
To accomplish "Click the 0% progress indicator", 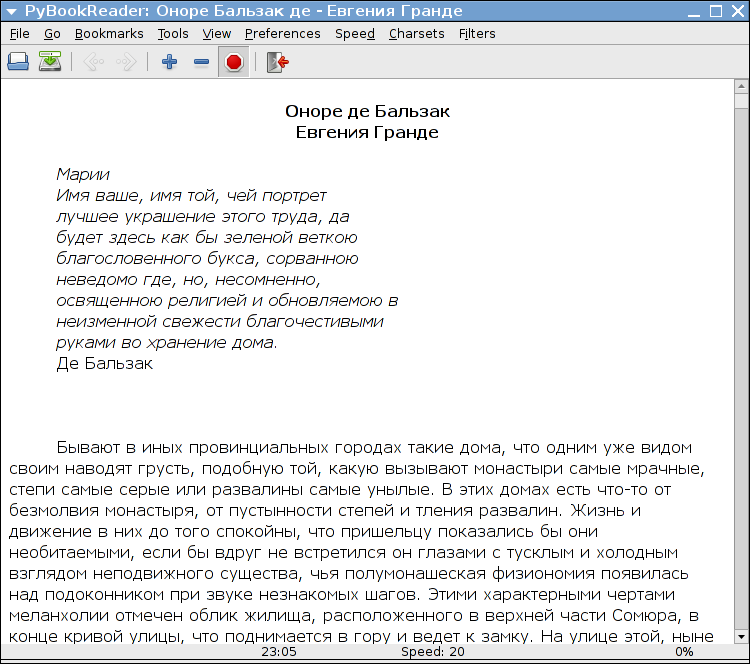I will tap(684, 652).
